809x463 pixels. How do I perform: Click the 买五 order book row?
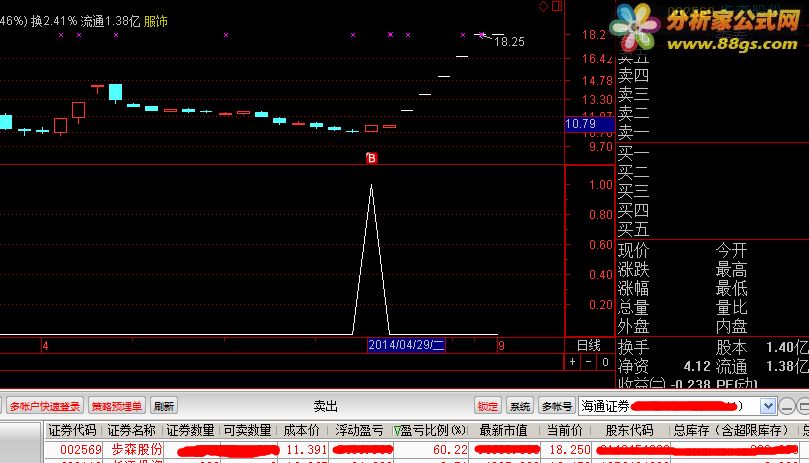tap(633, 229)
